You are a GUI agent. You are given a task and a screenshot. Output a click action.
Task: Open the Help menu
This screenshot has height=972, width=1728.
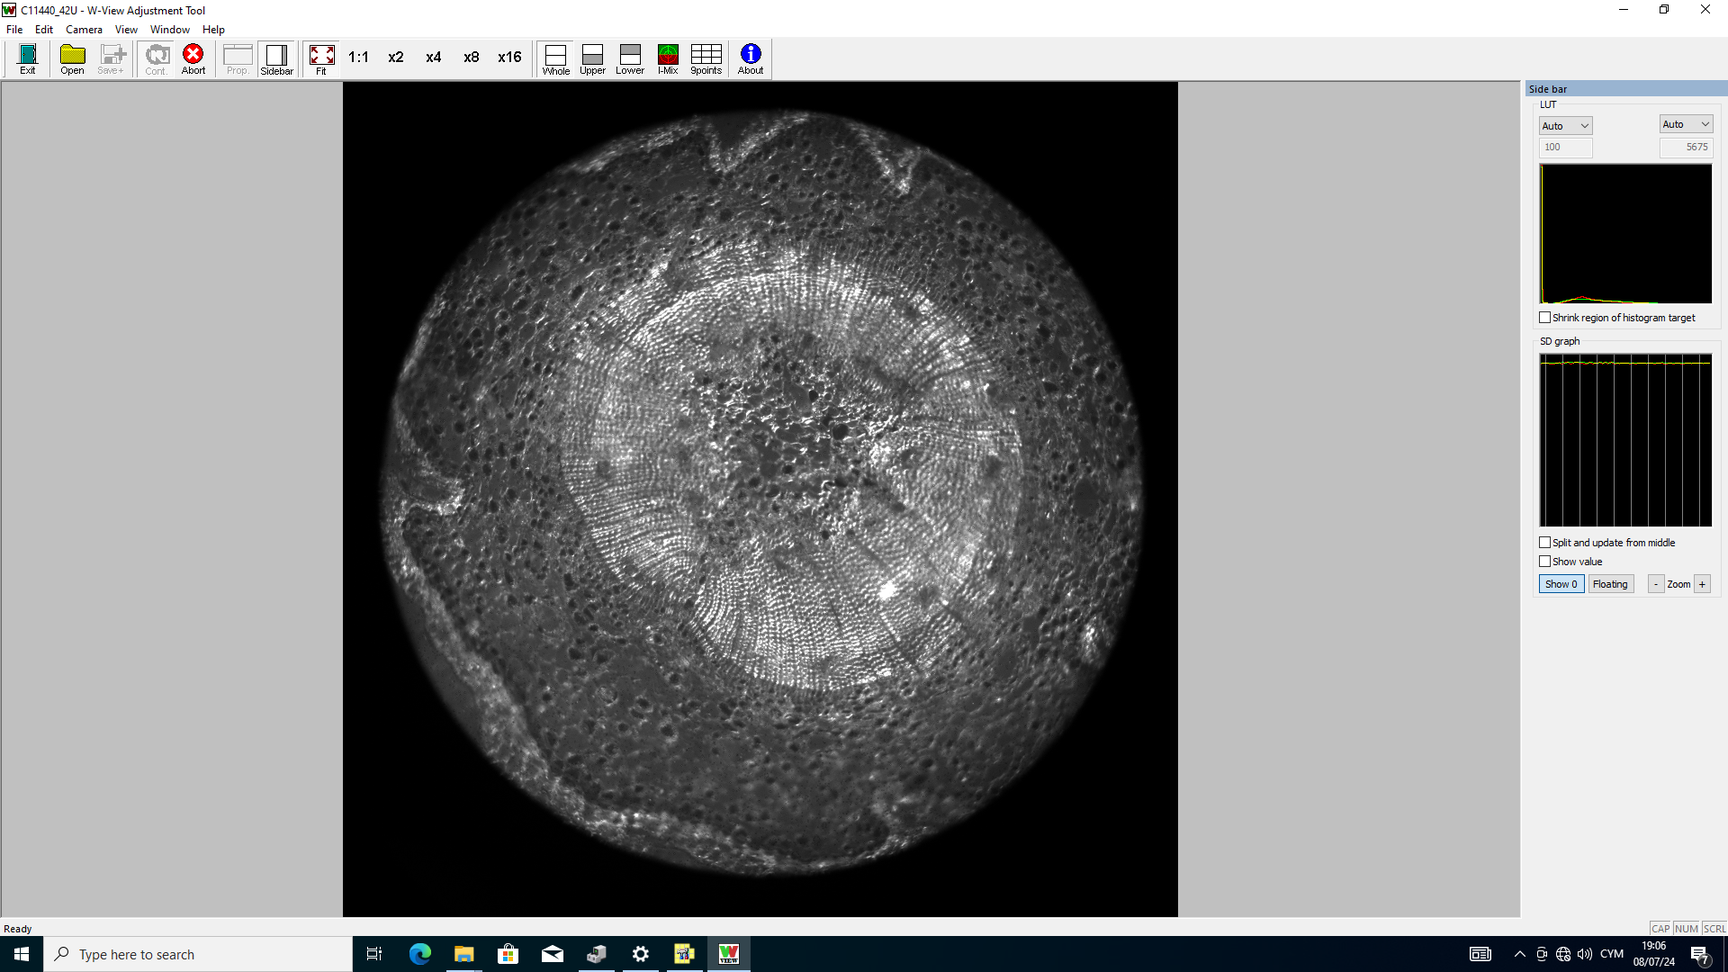[214, 30]
